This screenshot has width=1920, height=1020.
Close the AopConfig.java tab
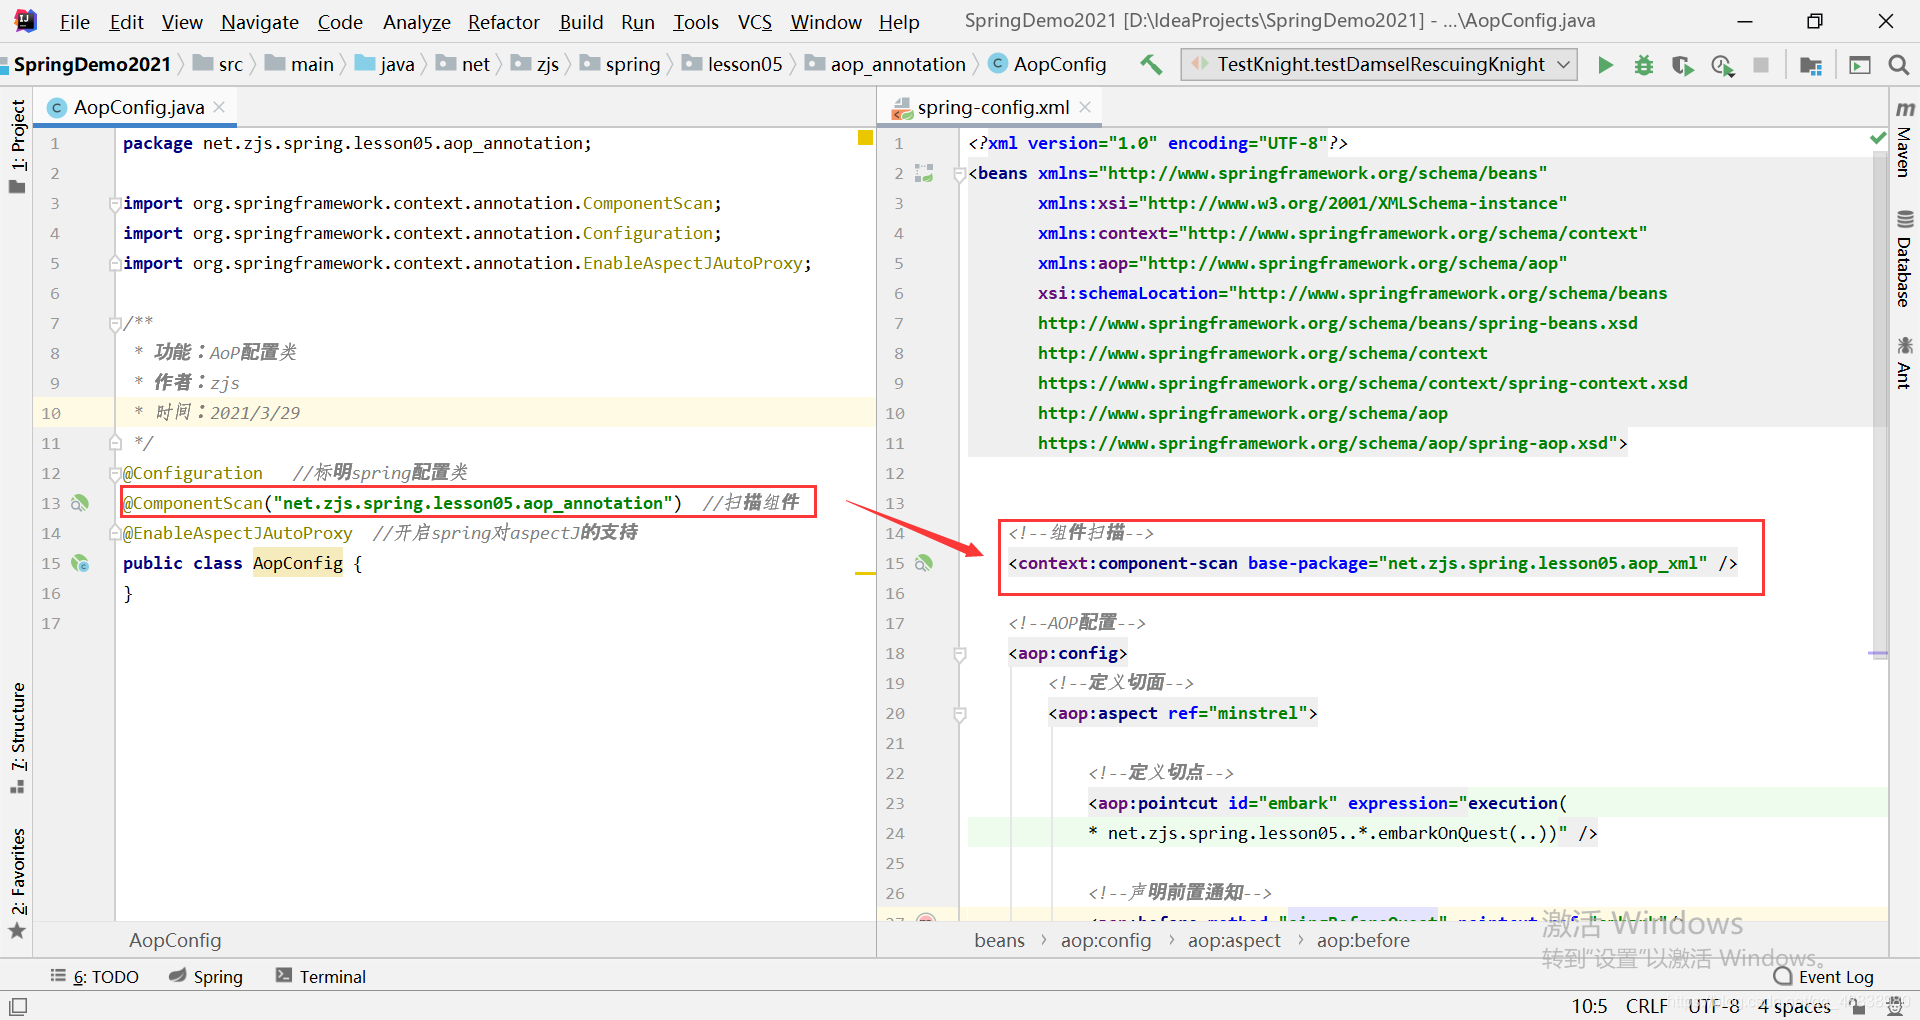pos(219,107)
